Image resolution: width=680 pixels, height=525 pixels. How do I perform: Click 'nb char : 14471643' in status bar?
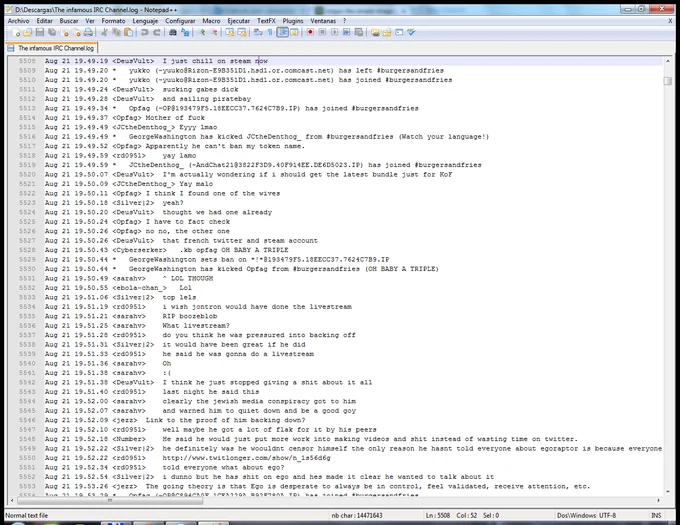click(357, 515)
